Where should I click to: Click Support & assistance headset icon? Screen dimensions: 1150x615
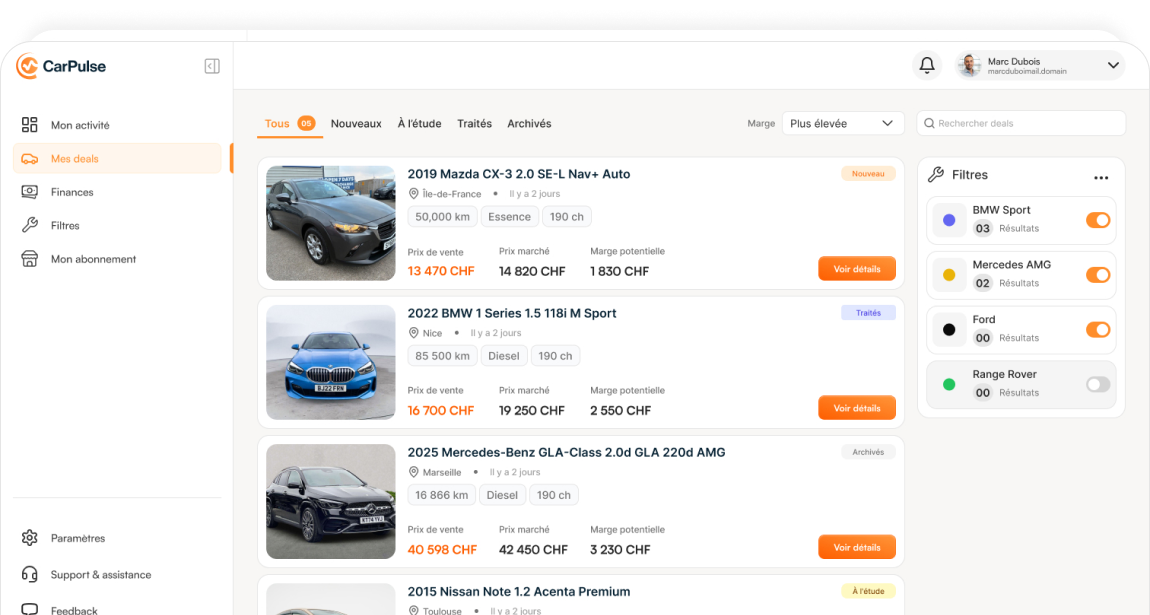pos(29,575)
